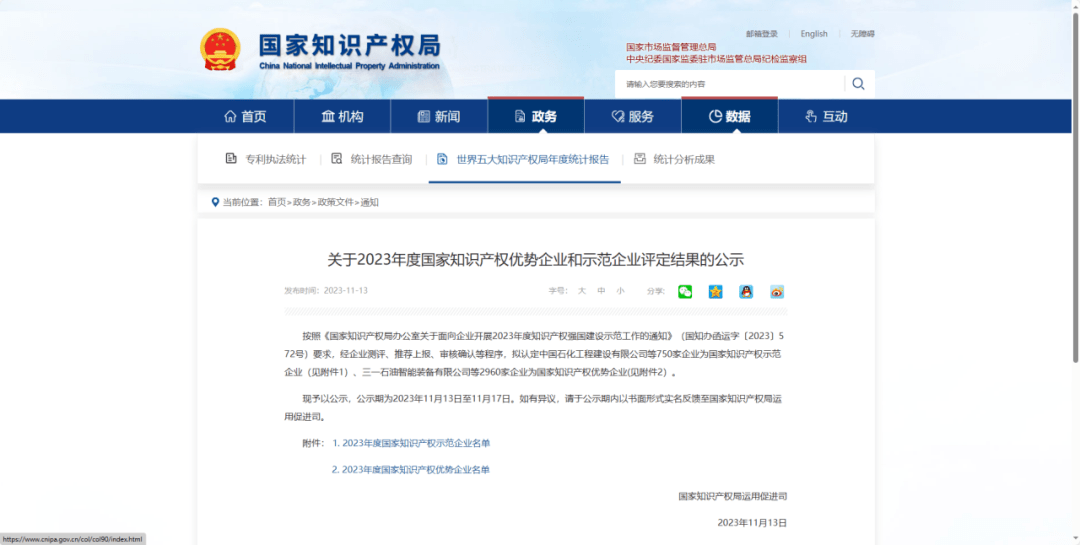1080x545 pixels.
Task: Click 政务 in the breadcrumb
Action: point(302,203)
